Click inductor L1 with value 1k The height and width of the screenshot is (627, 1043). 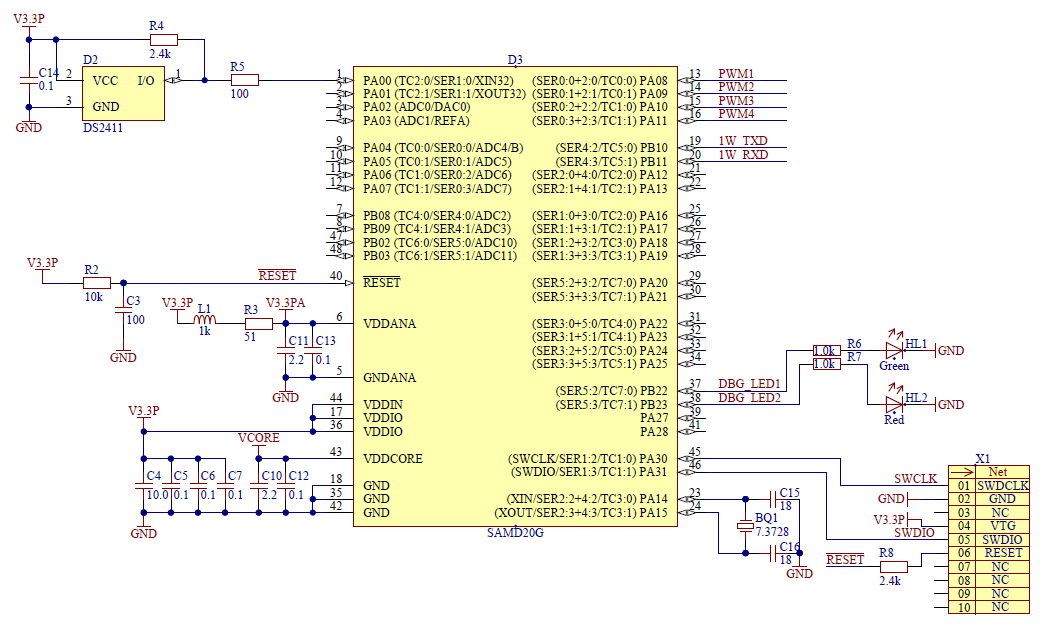click(x=204, y=317)
